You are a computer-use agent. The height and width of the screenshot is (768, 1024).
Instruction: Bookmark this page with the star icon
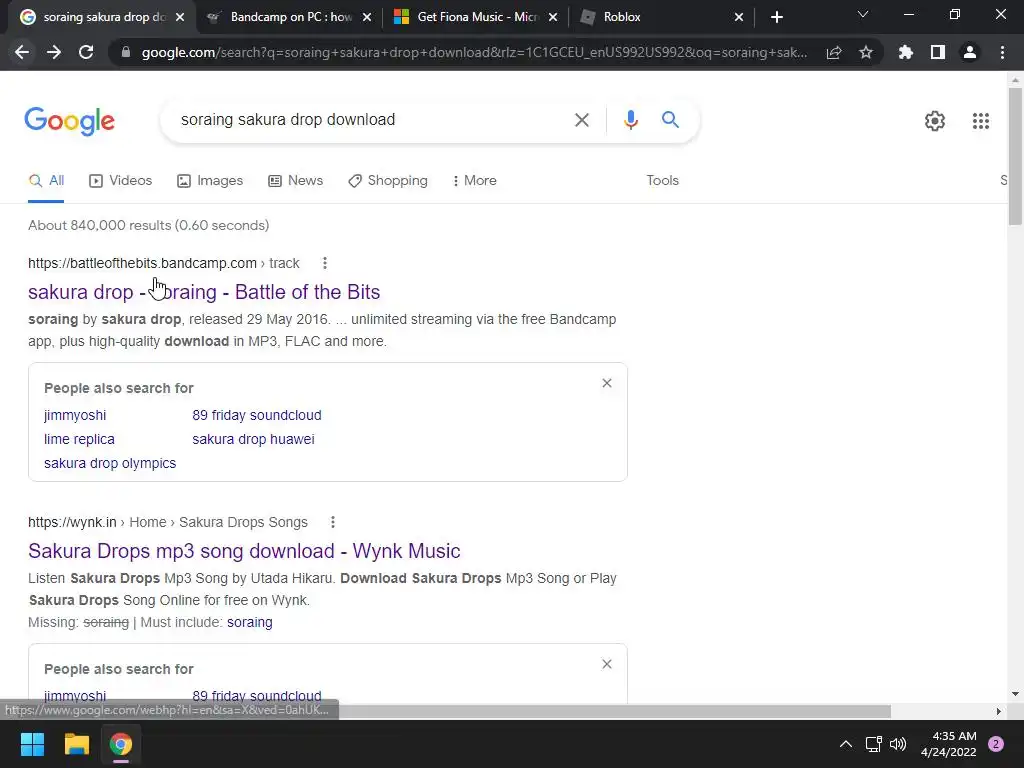point(866,52)
